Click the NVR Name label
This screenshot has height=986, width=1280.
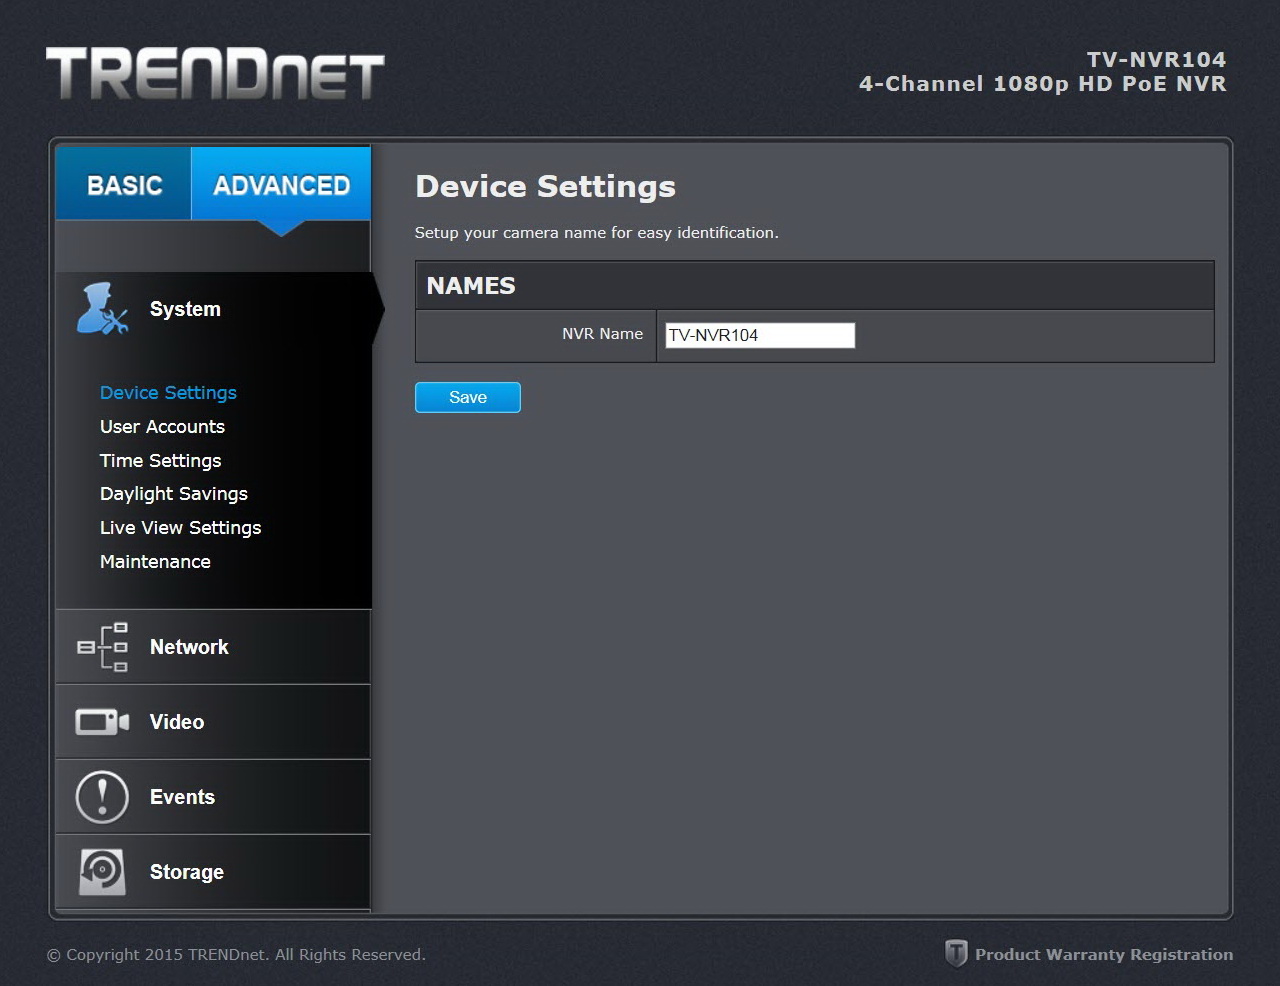(602, 334)
